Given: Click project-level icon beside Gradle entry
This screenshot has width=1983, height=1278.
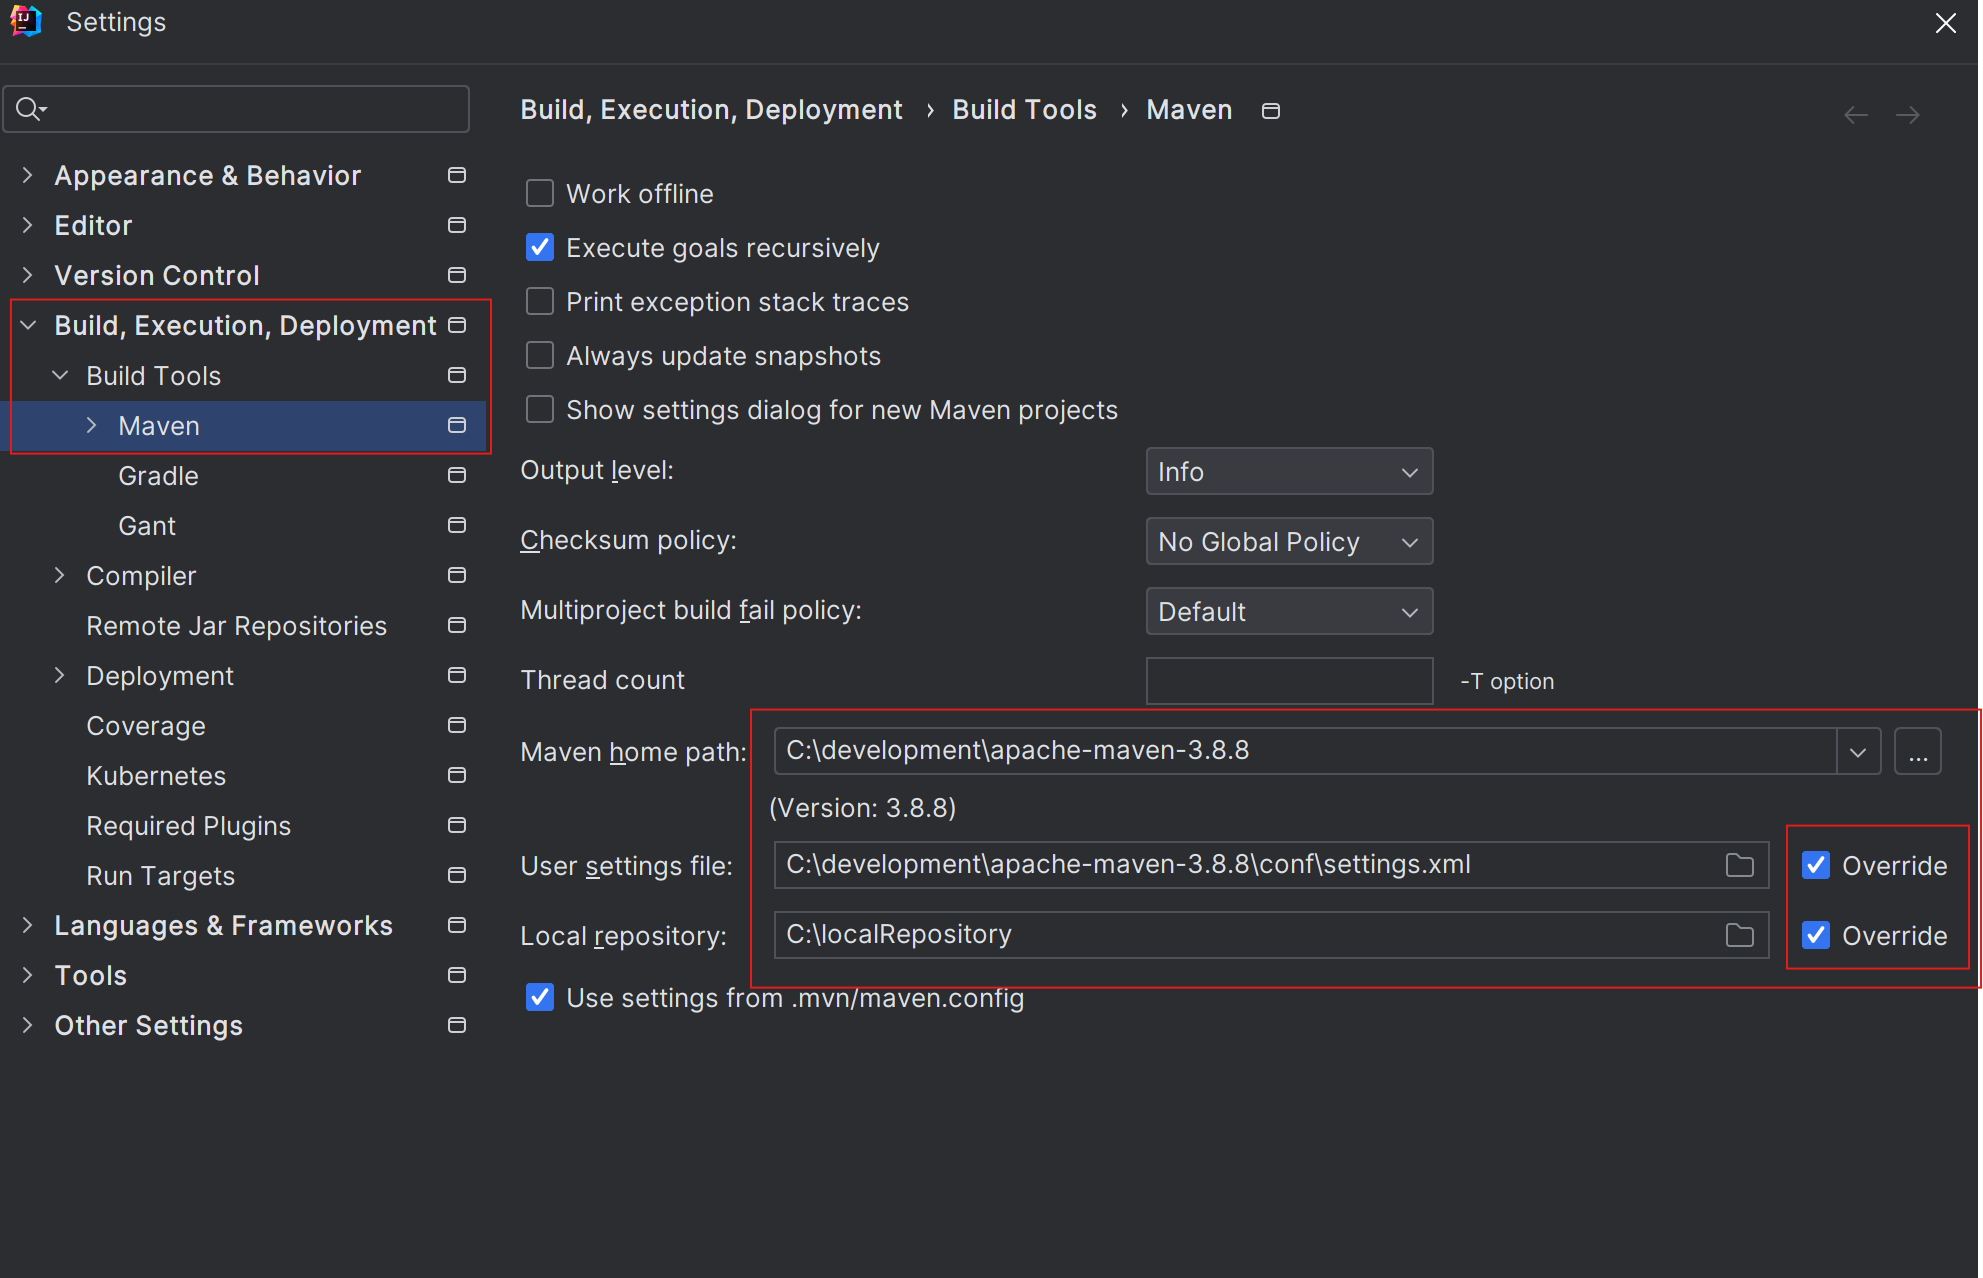Looking at the screenshot, I should (457, 475).
